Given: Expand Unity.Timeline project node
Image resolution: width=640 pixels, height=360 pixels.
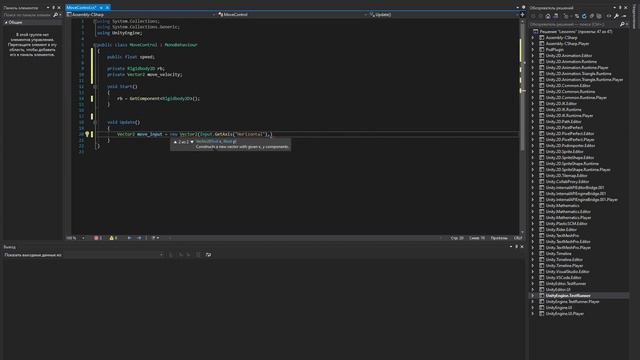Looking at the screenshot, I should click(x=533, y=253).
